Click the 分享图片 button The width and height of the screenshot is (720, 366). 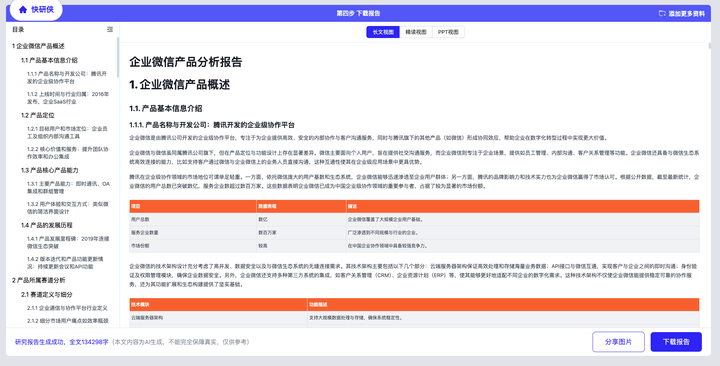coord(618,342)
